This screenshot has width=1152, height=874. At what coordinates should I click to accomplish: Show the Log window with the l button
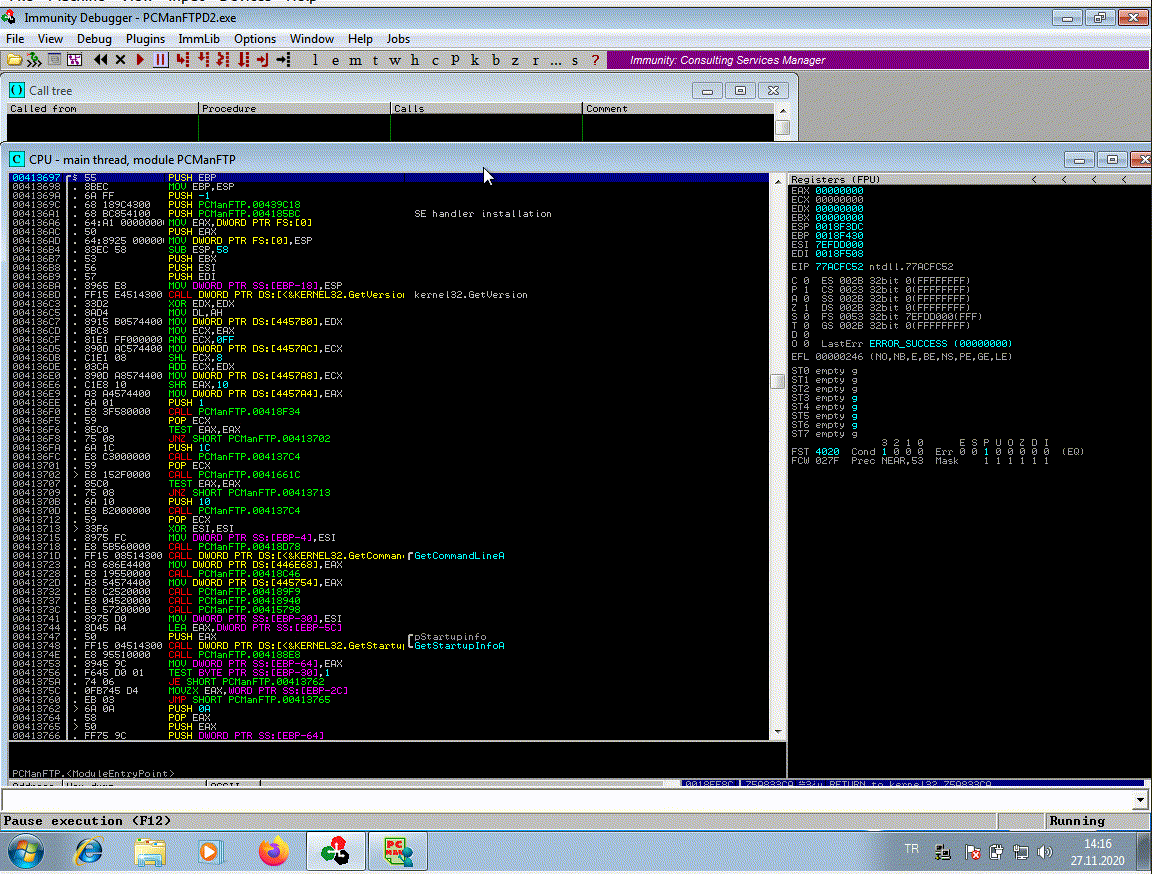pyautogui.click(x=315, y=60)
